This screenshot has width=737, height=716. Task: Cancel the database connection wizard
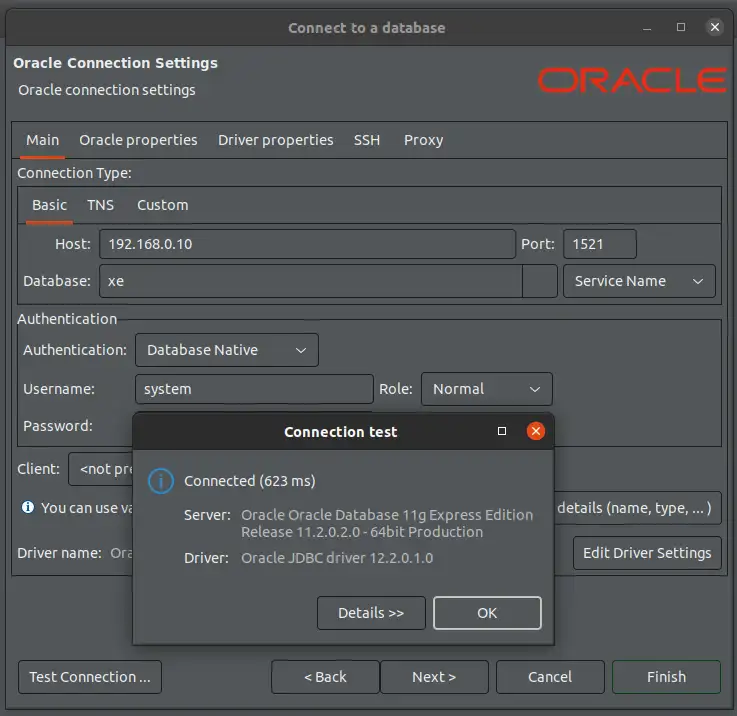(550, 677)
